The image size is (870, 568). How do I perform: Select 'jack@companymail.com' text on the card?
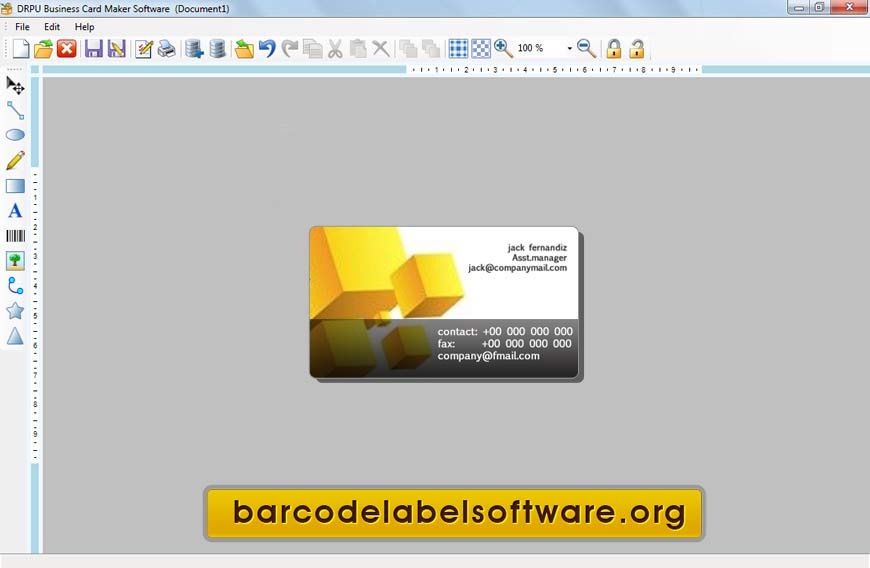[518, 268]
